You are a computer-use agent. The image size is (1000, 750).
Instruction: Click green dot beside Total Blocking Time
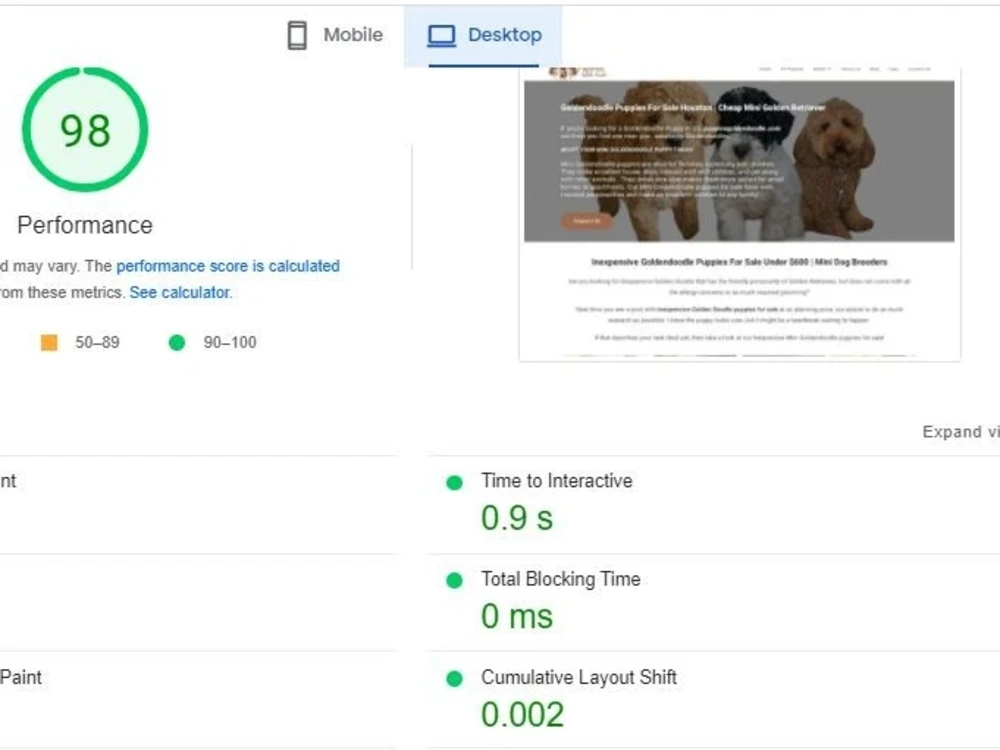click(x=454, y=580)
